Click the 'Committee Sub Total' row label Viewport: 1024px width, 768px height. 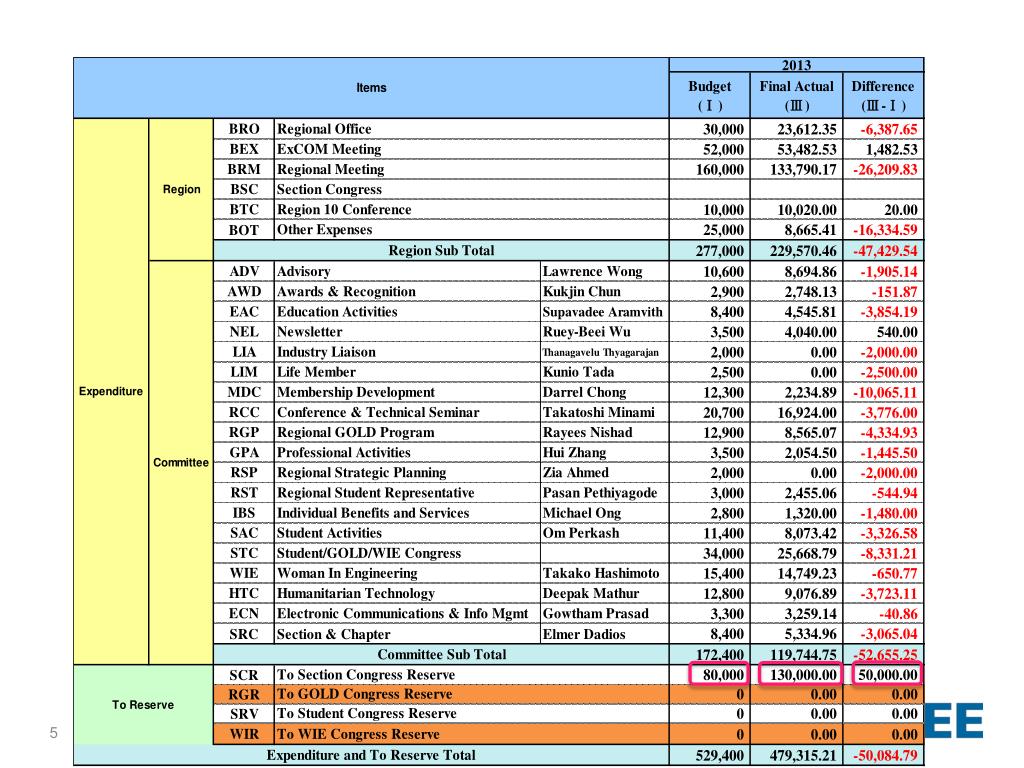(441, 654)
